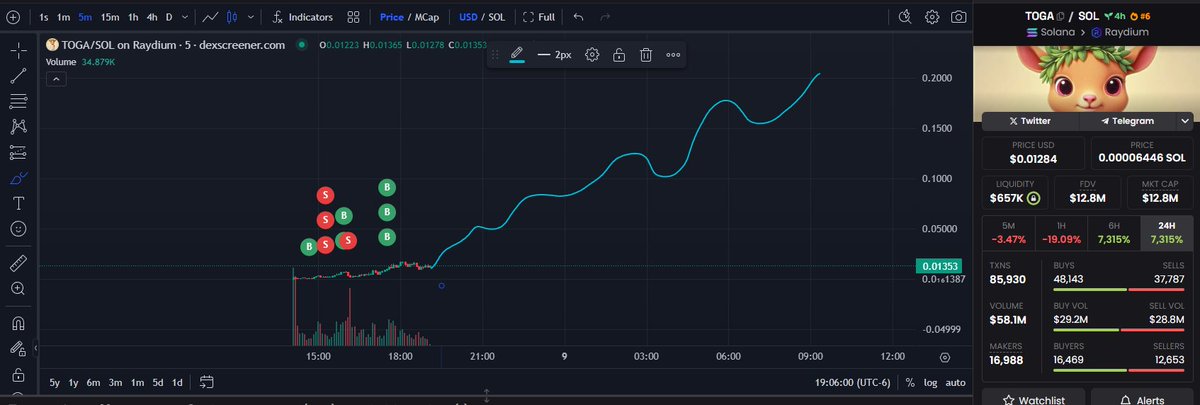The height and width of the screenshot is (405, 1200).
Task: Switch to the D daily timeframe
Action: 169,17
